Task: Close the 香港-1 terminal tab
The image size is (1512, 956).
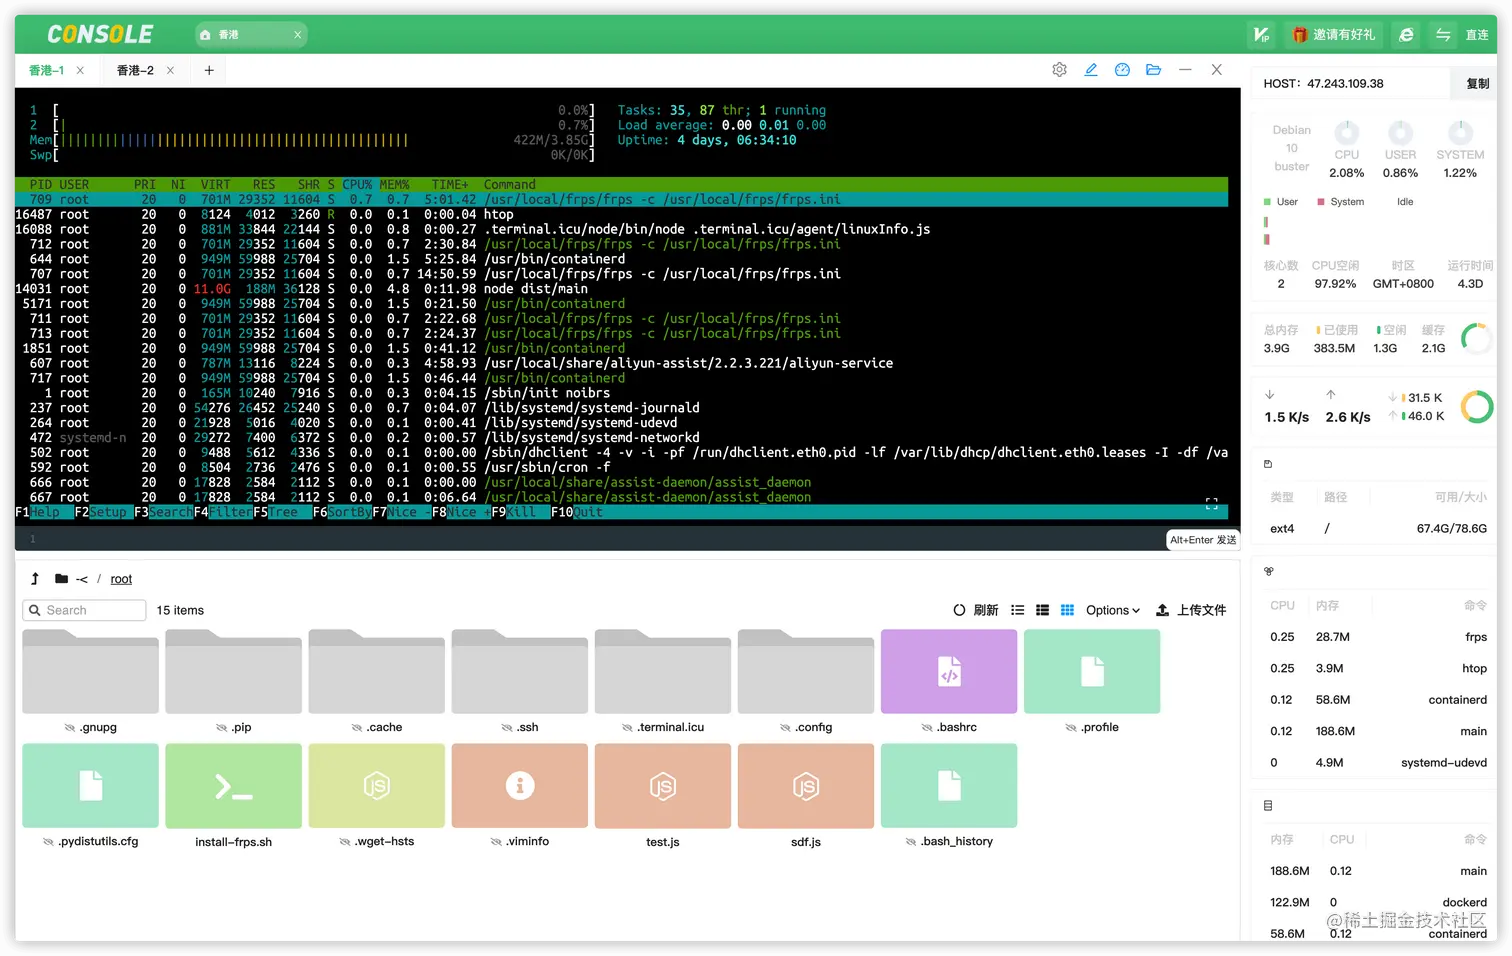Action: click(80, 71)
